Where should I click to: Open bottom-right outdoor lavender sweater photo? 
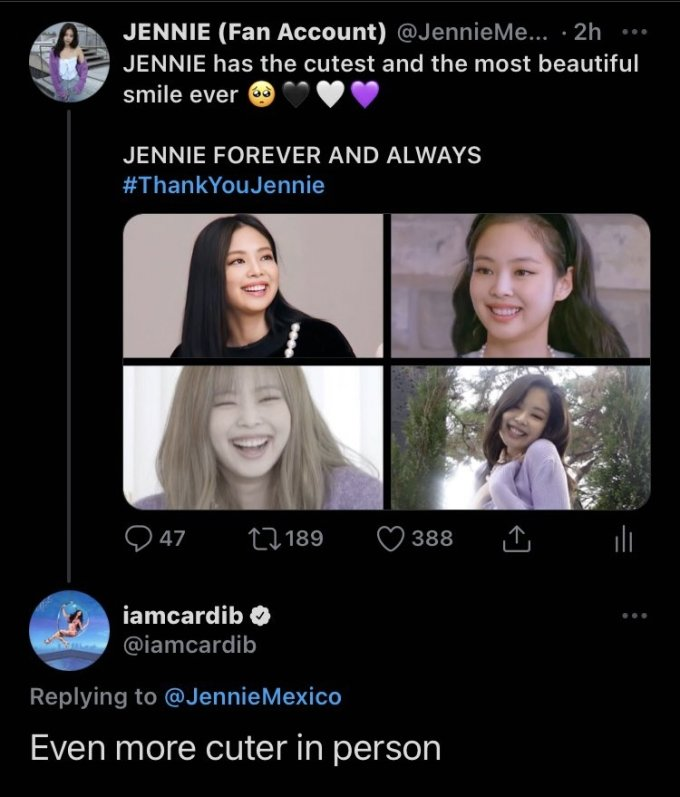pyautogui.click(x=520, y=437)
